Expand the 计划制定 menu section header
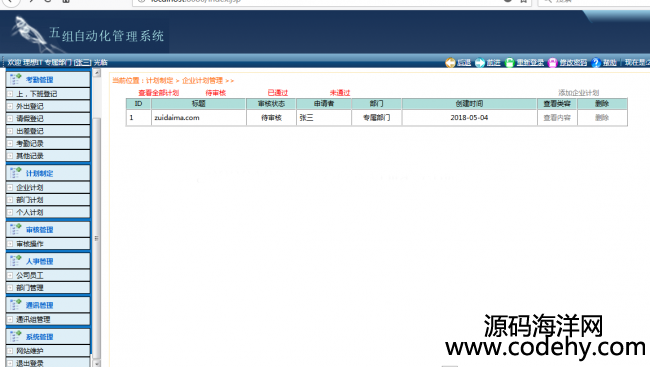 [48, 173]
